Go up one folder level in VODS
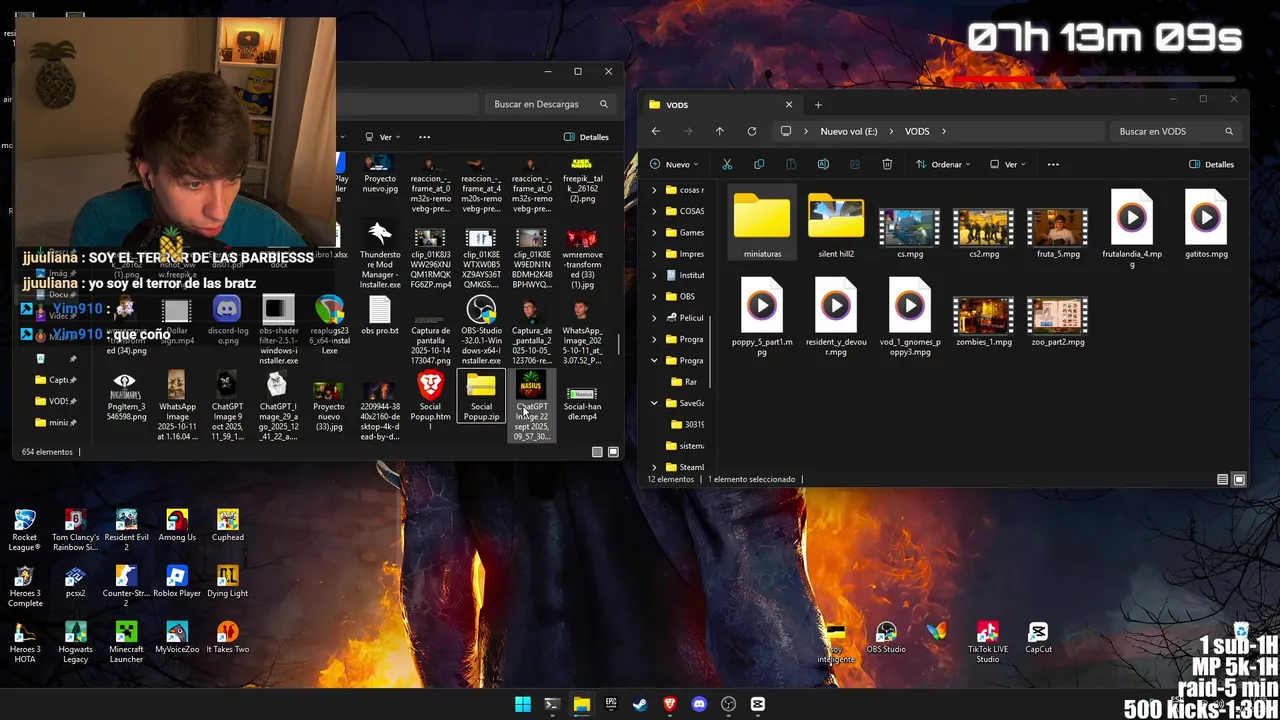Image resolution: width=1280 pixels, height=720 pixels. [x=719, y=131]
